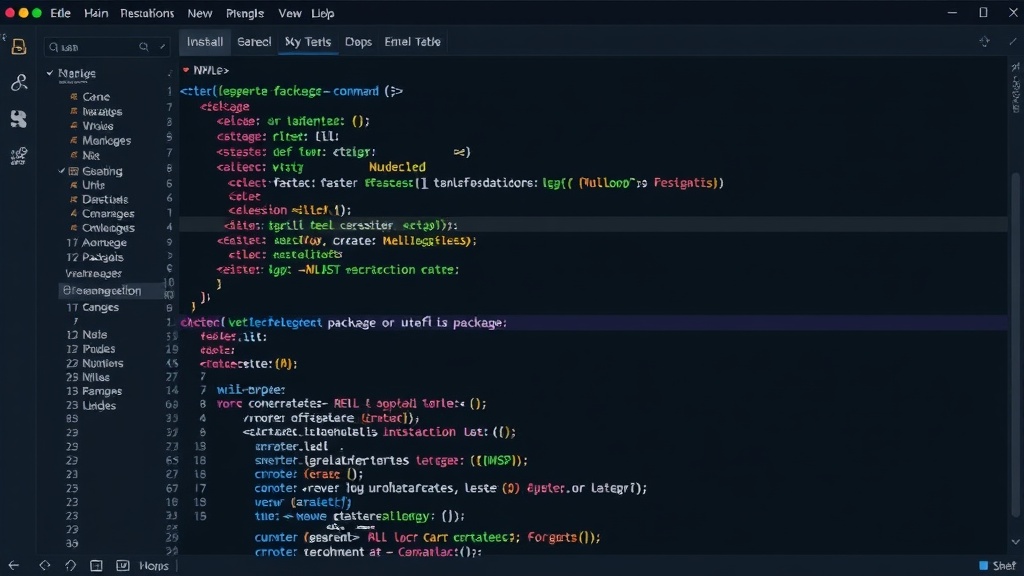Open the Vew menu
Viewport: 1024px width, 576px height.
(290, 13)
